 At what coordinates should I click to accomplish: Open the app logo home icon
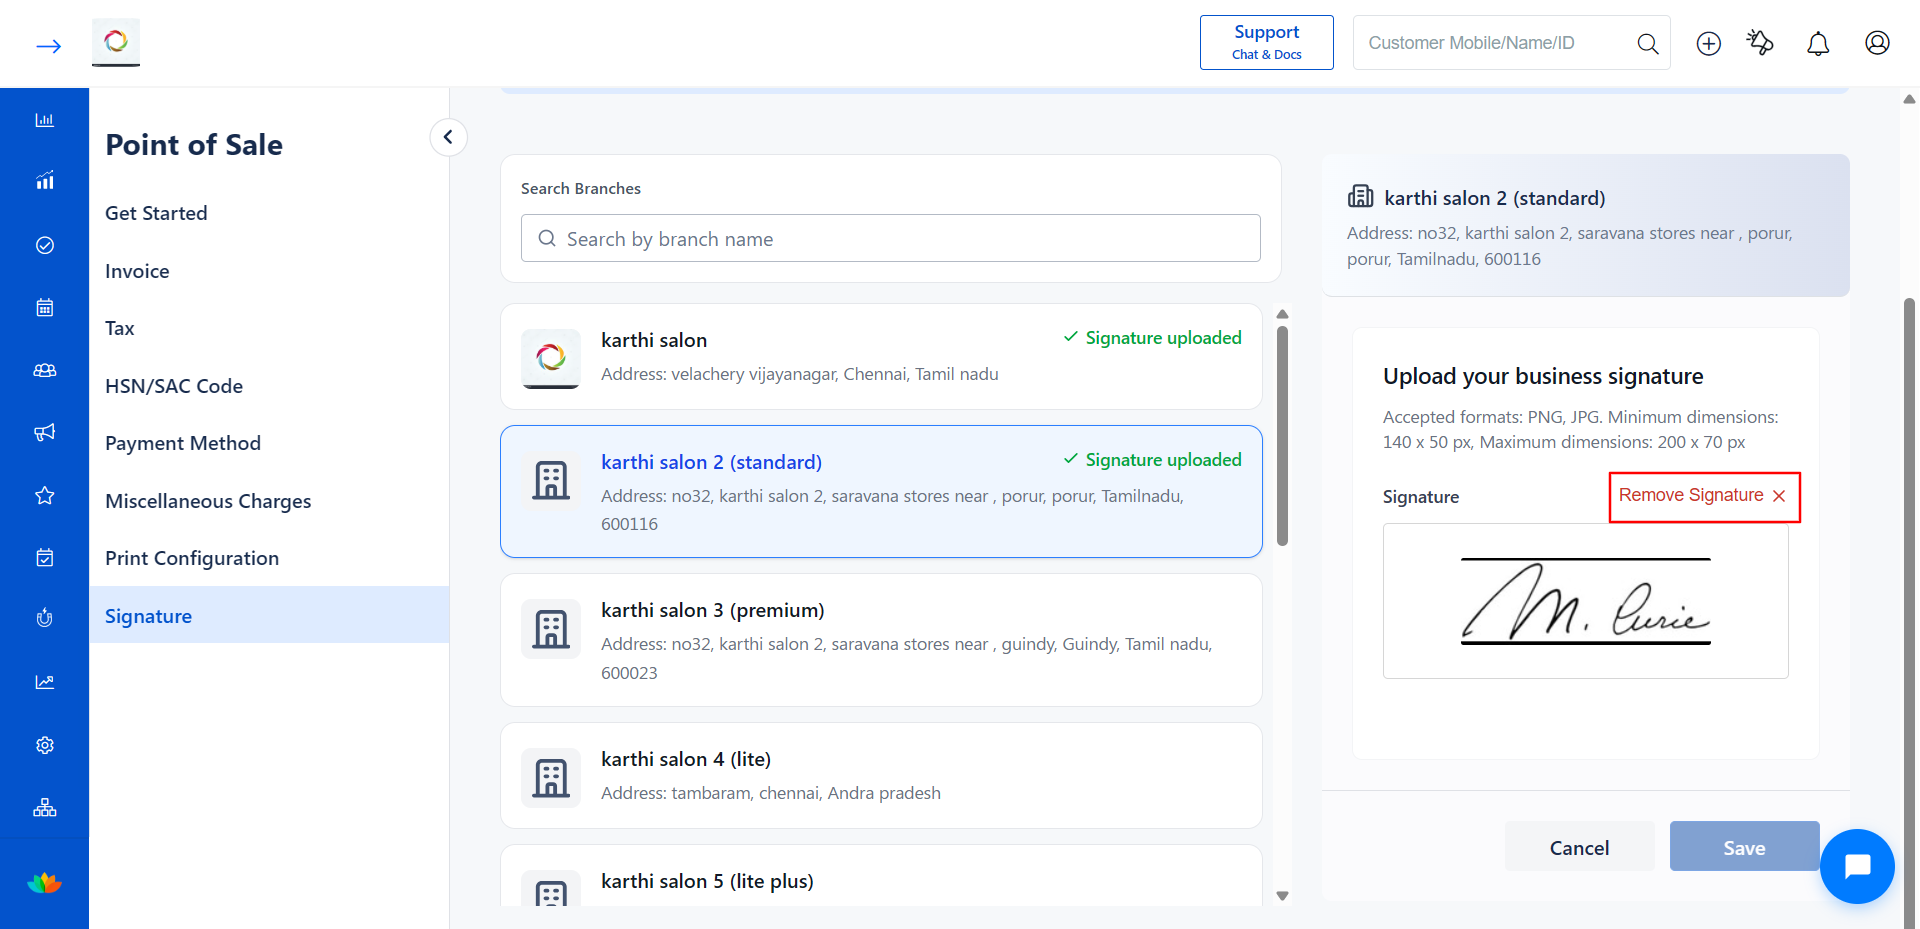click(x=116, y=43)
